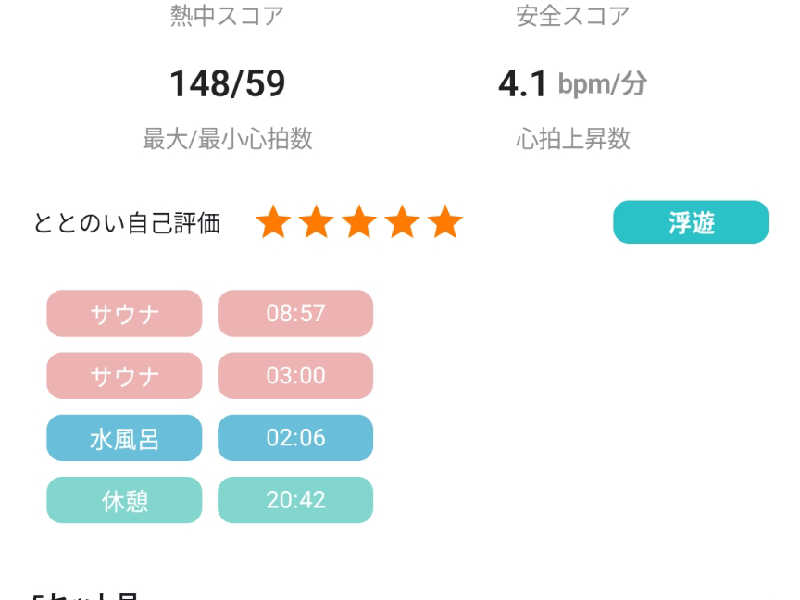
Task: Open the 熱中スコア label
Action: pyautogui.click(x=227, y=16)
